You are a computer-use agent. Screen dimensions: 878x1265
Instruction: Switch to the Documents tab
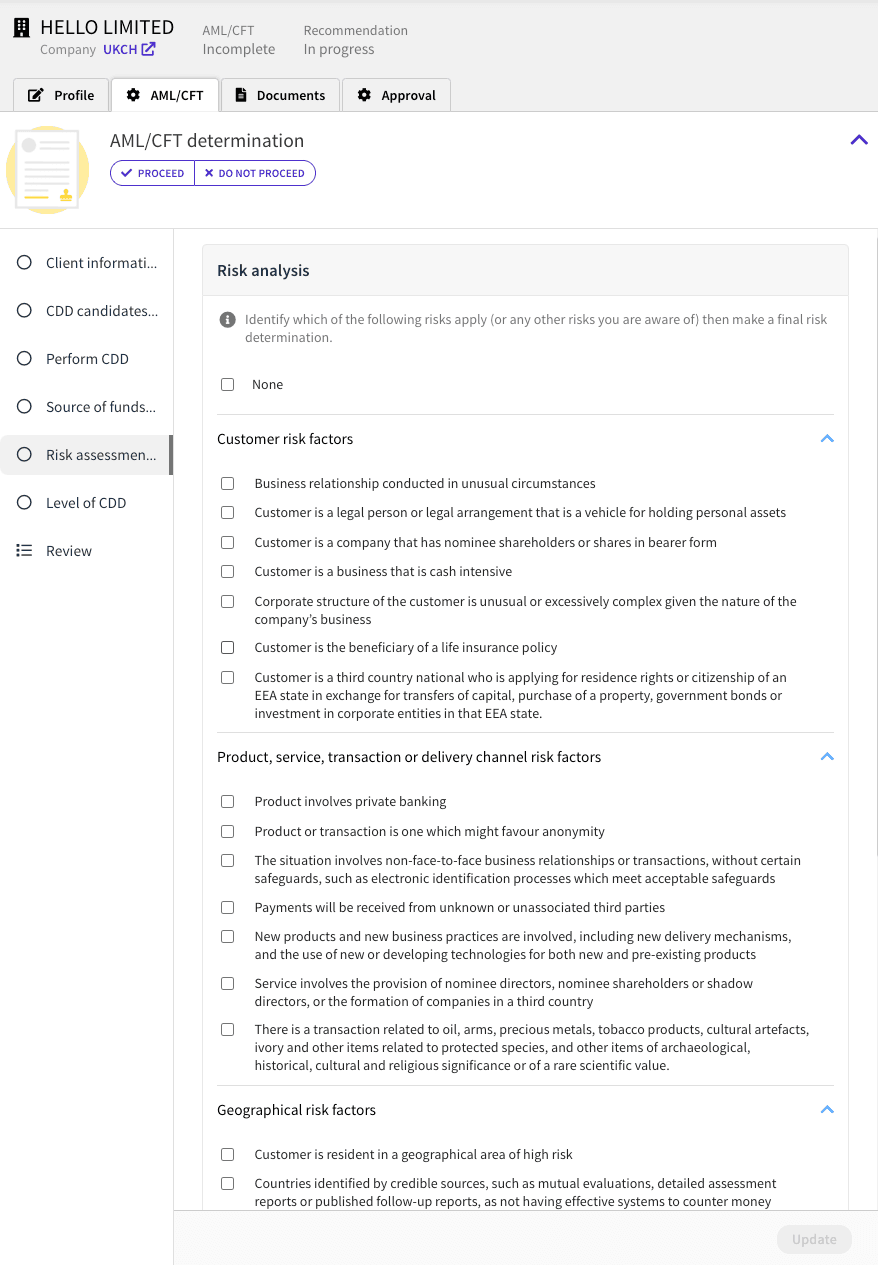tap(280, 95)
